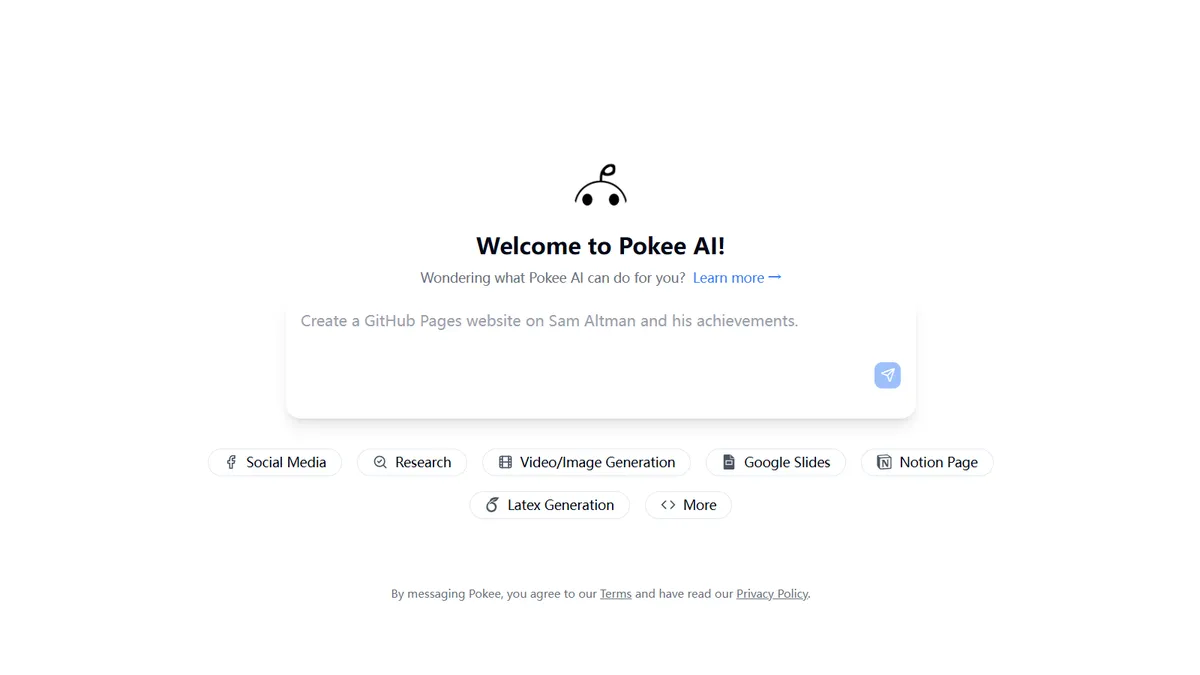Viewport: 1200px width, 675px height.
Task: Pick the Video/Image Generation option
Action: (597, 462)
